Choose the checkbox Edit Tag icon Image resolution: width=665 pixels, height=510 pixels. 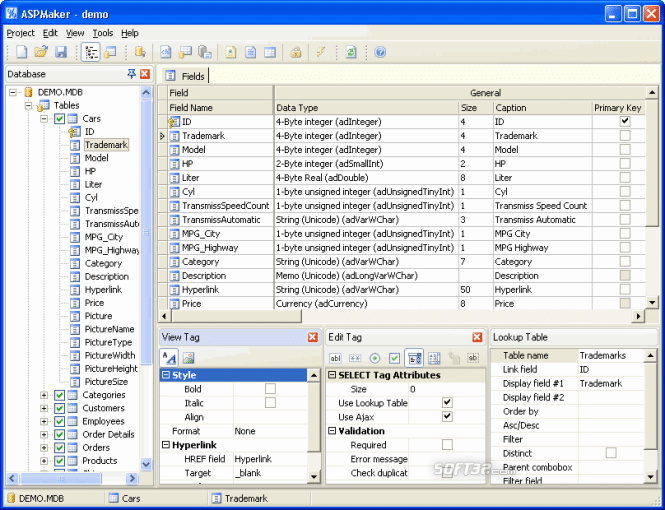coord(394,358)
